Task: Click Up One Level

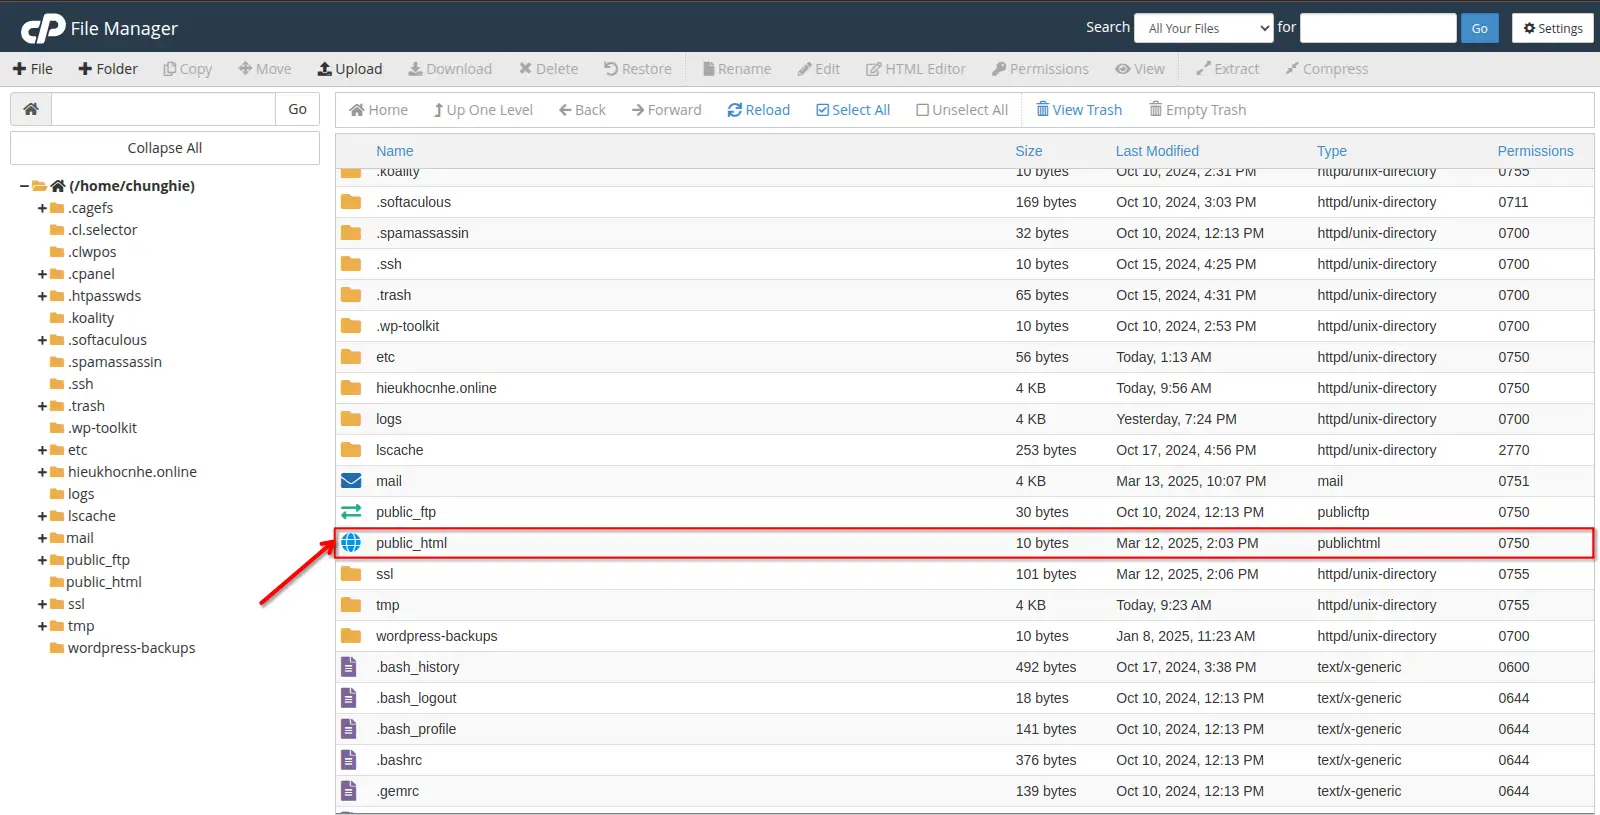Action: tap(483, 110)
